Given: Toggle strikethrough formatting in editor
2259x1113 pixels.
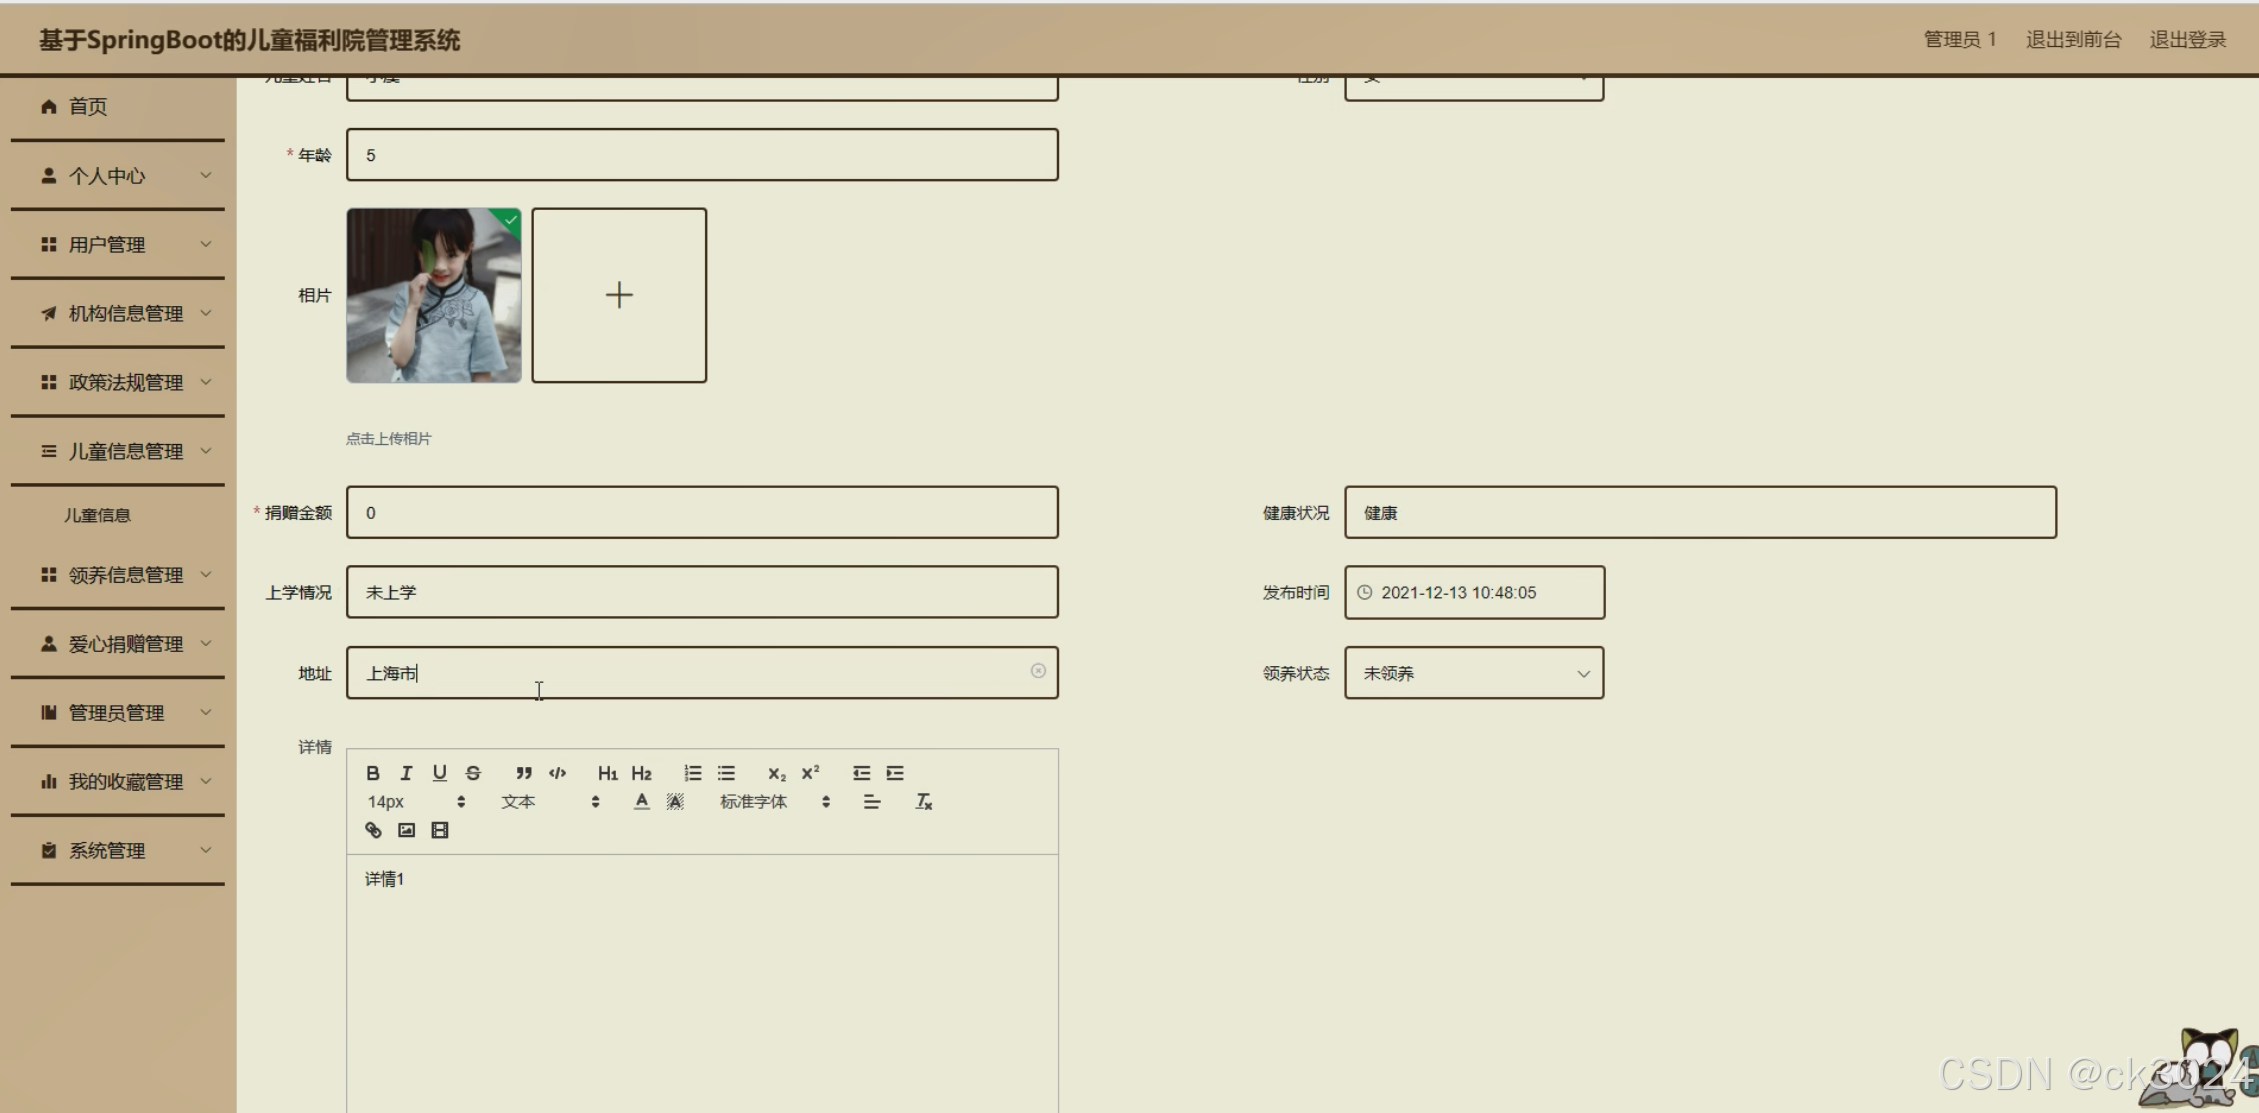Looking at the screenshot, I should tap(473, 773).
